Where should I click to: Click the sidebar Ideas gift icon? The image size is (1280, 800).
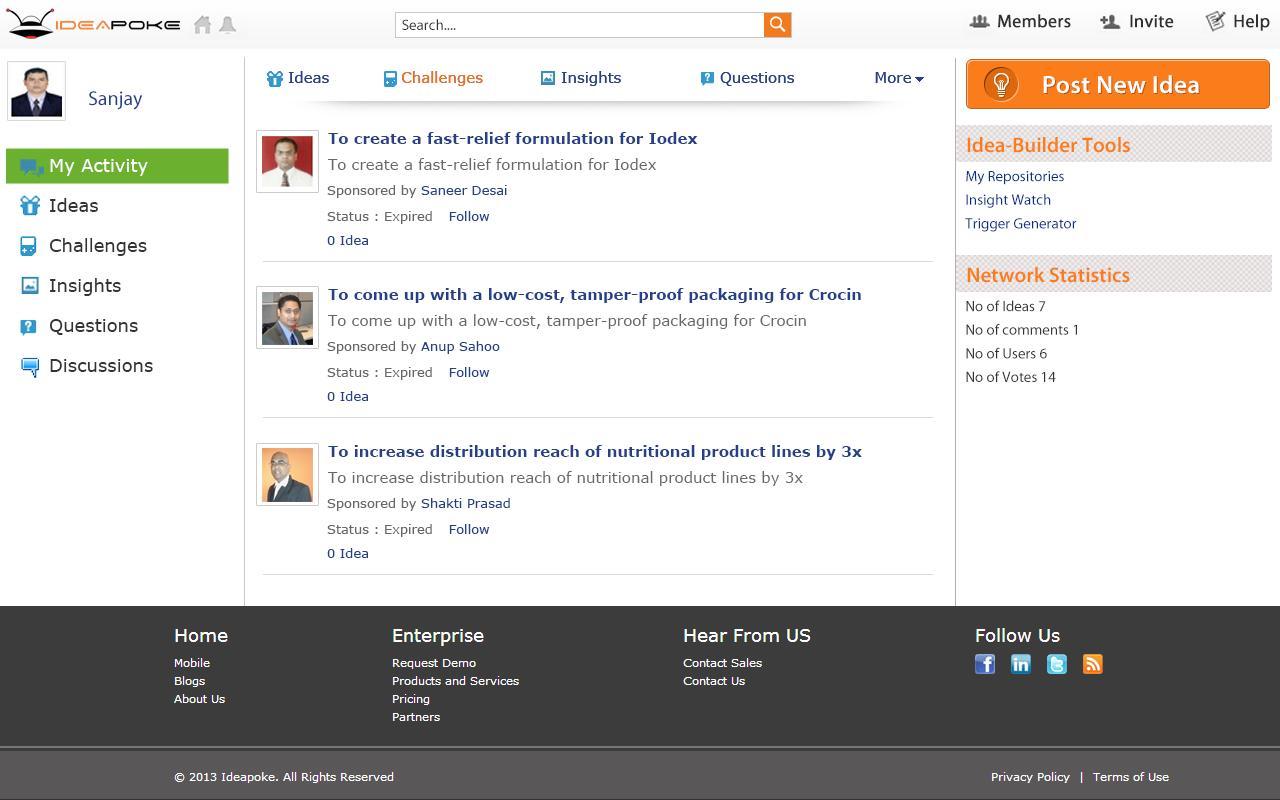click(30, 206)
